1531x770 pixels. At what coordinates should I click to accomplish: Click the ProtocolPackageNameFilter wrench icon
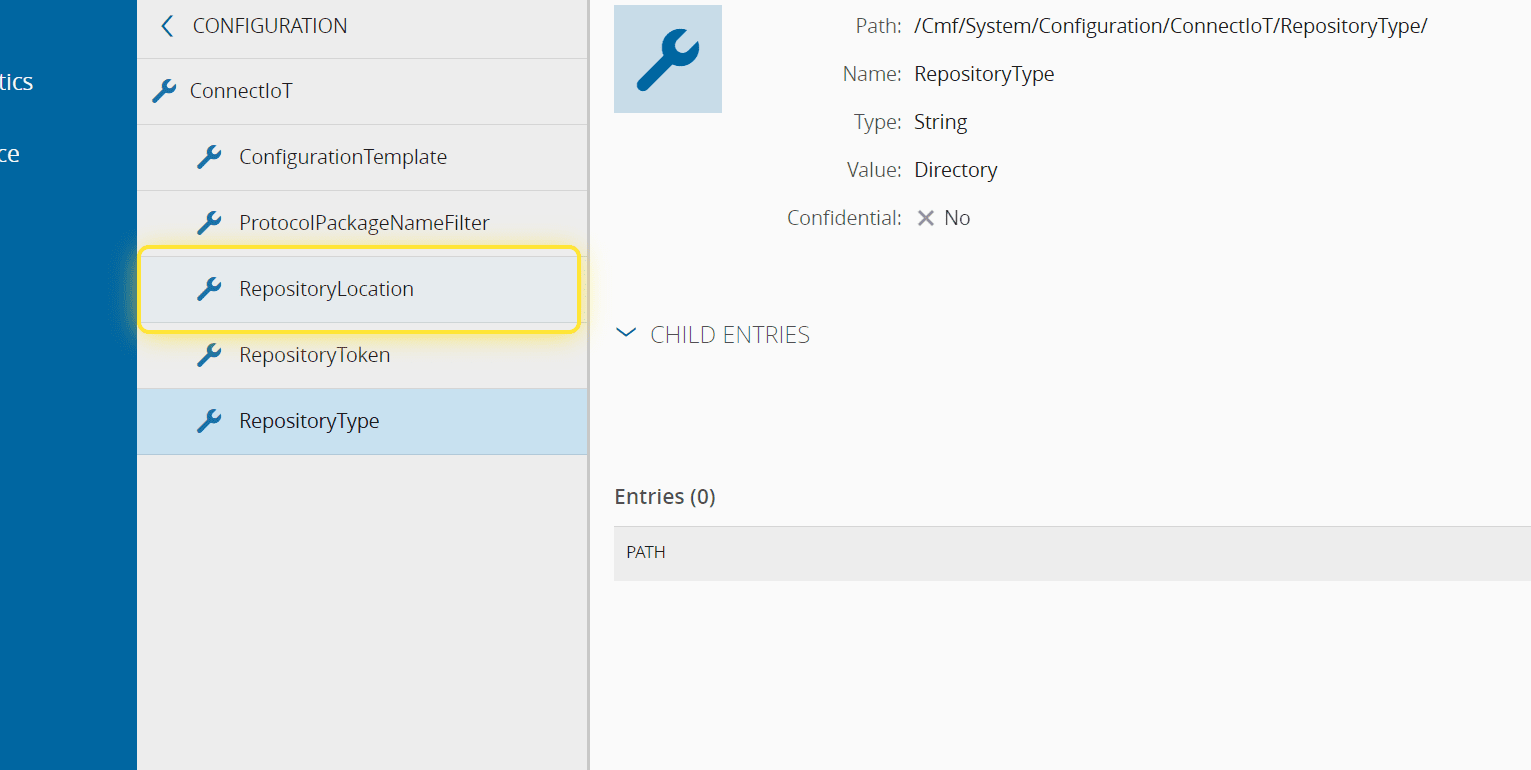tap(209, 223)
